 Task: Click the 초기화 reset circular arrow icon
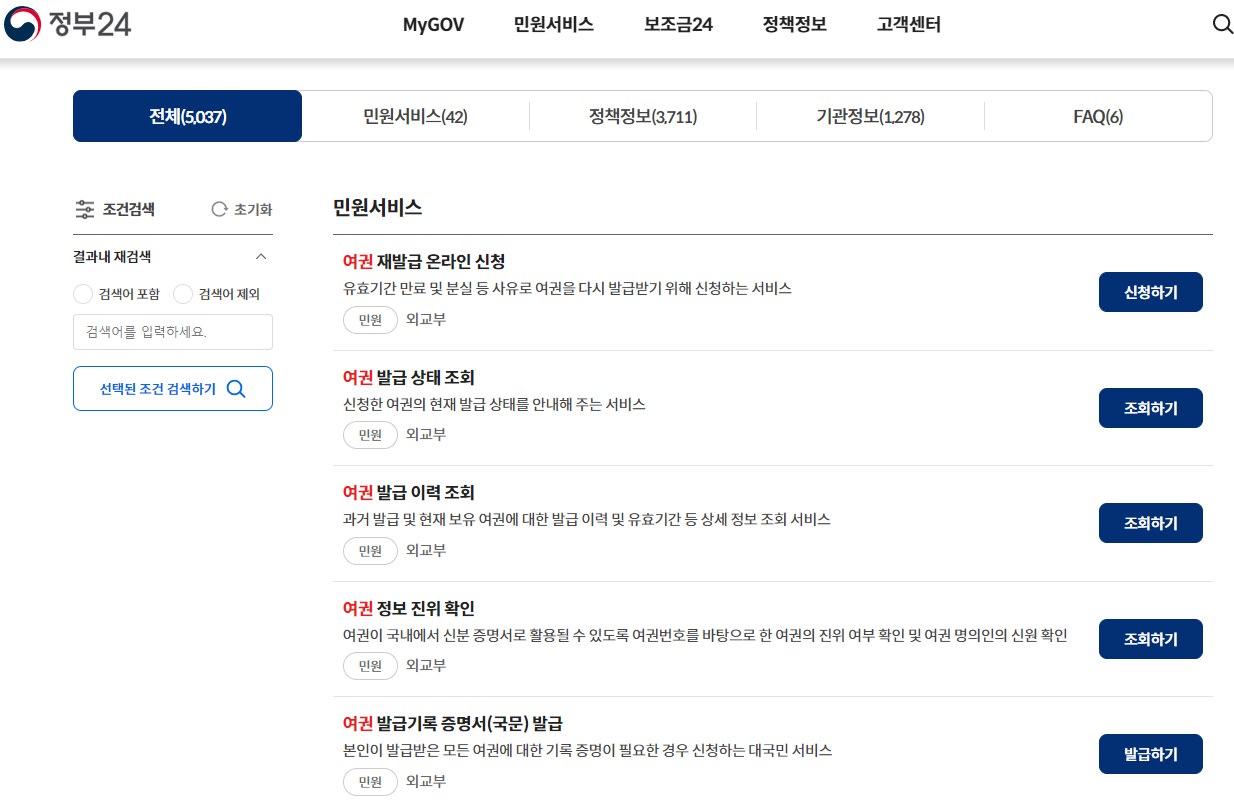(x=219, y=210)
